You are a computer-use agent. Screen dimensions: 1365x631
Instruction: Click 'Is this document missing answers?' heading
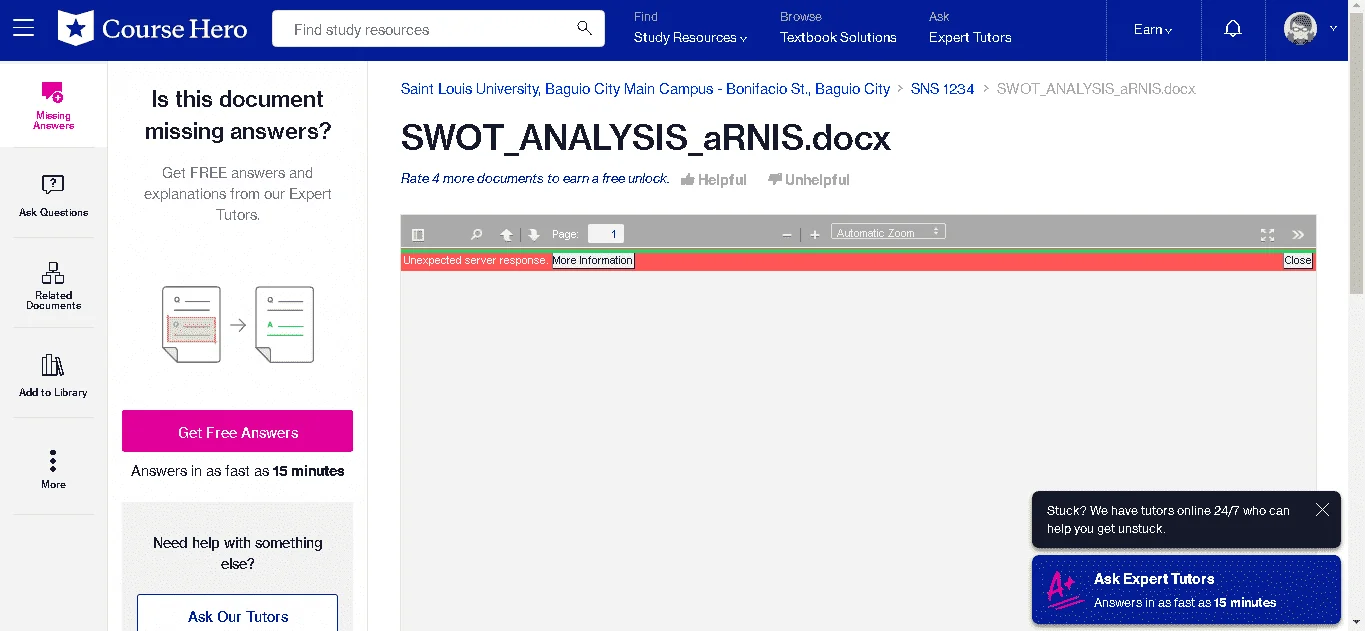coord(238,115)
